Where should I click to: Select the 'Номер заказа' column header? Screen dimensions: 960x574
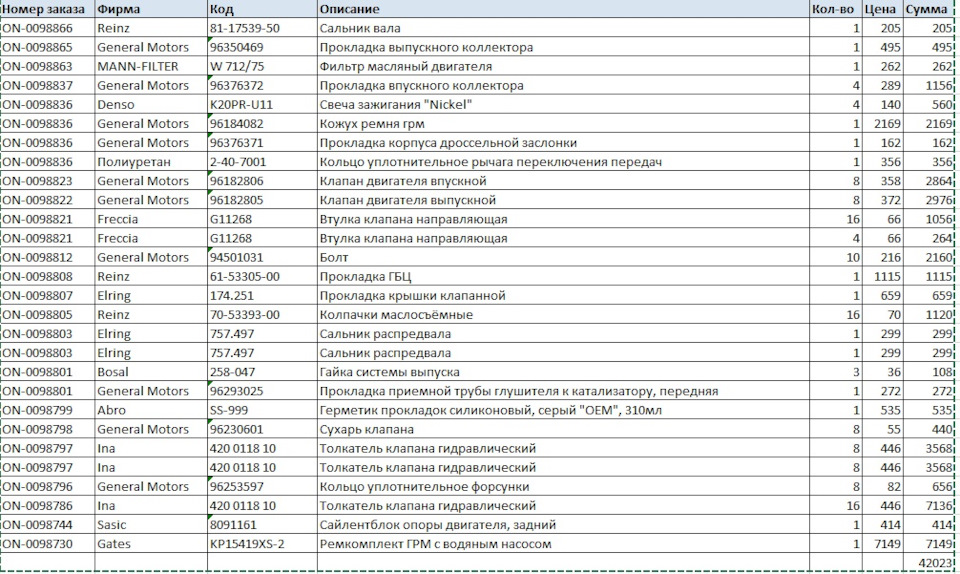click(47, 9)
